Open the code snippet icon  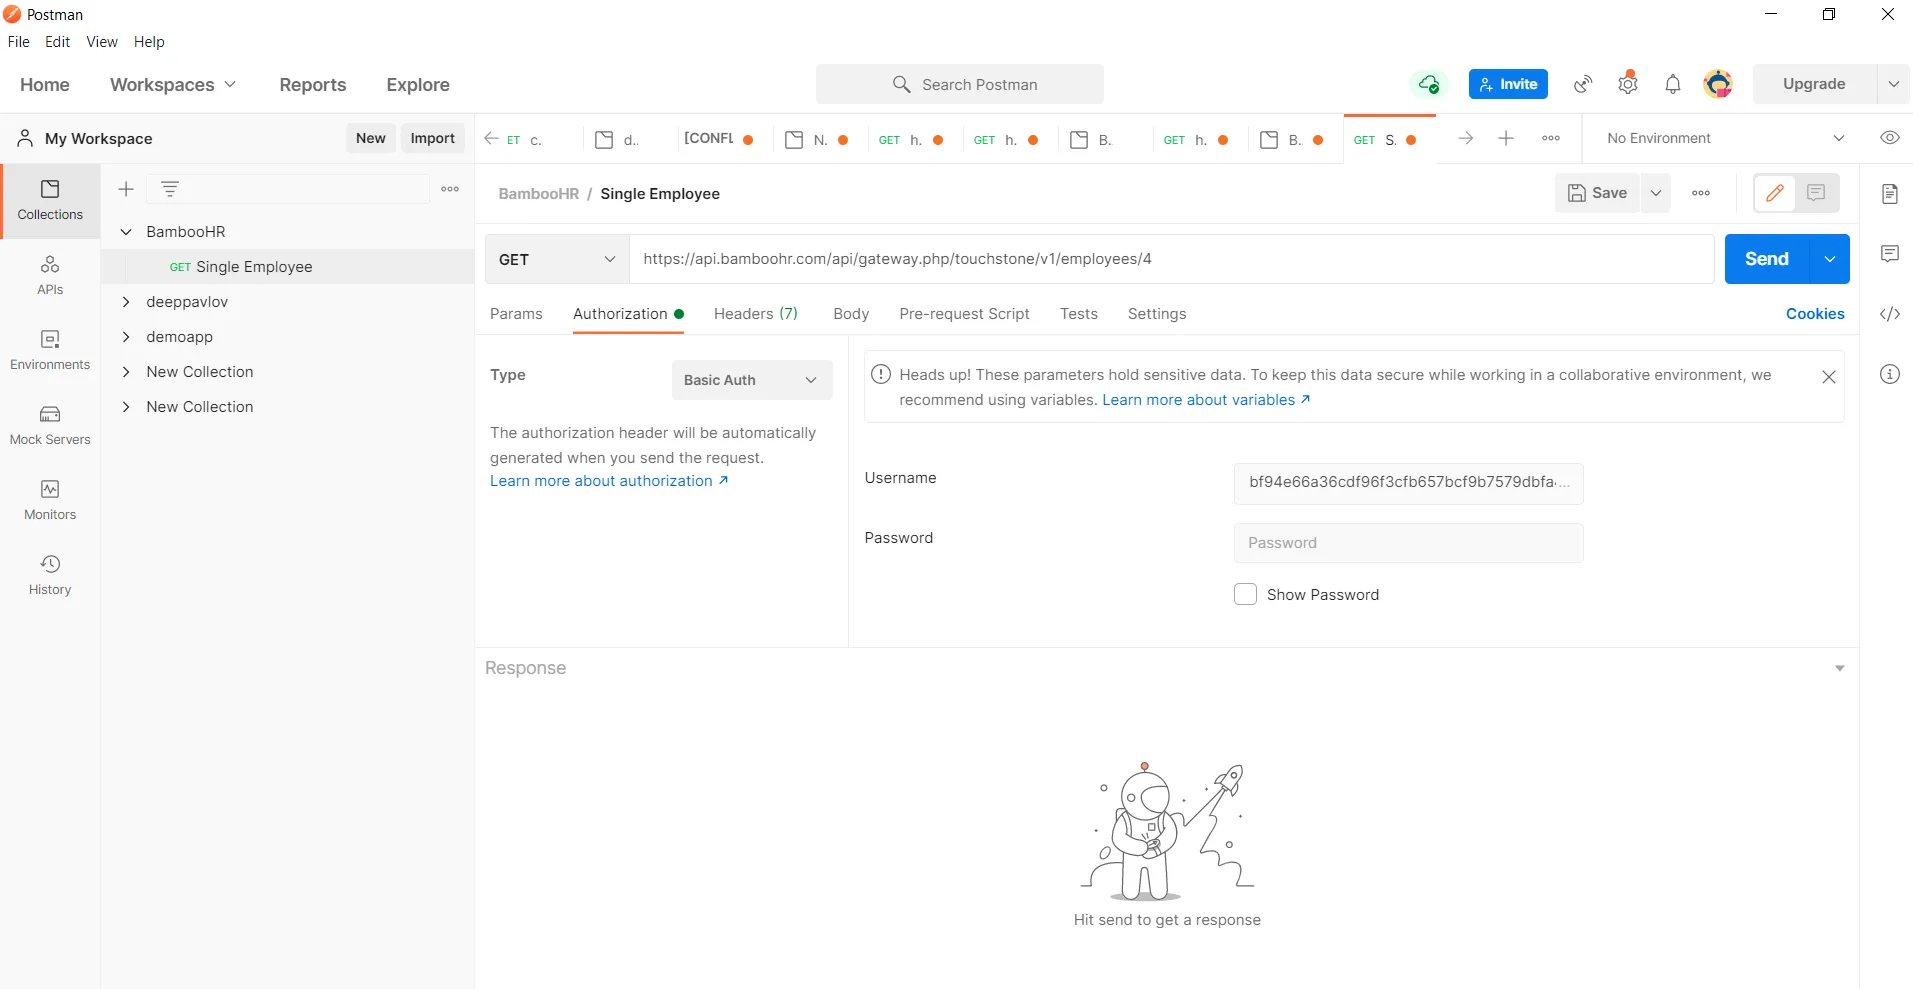pyautogui.click(x=1889, y=314)
